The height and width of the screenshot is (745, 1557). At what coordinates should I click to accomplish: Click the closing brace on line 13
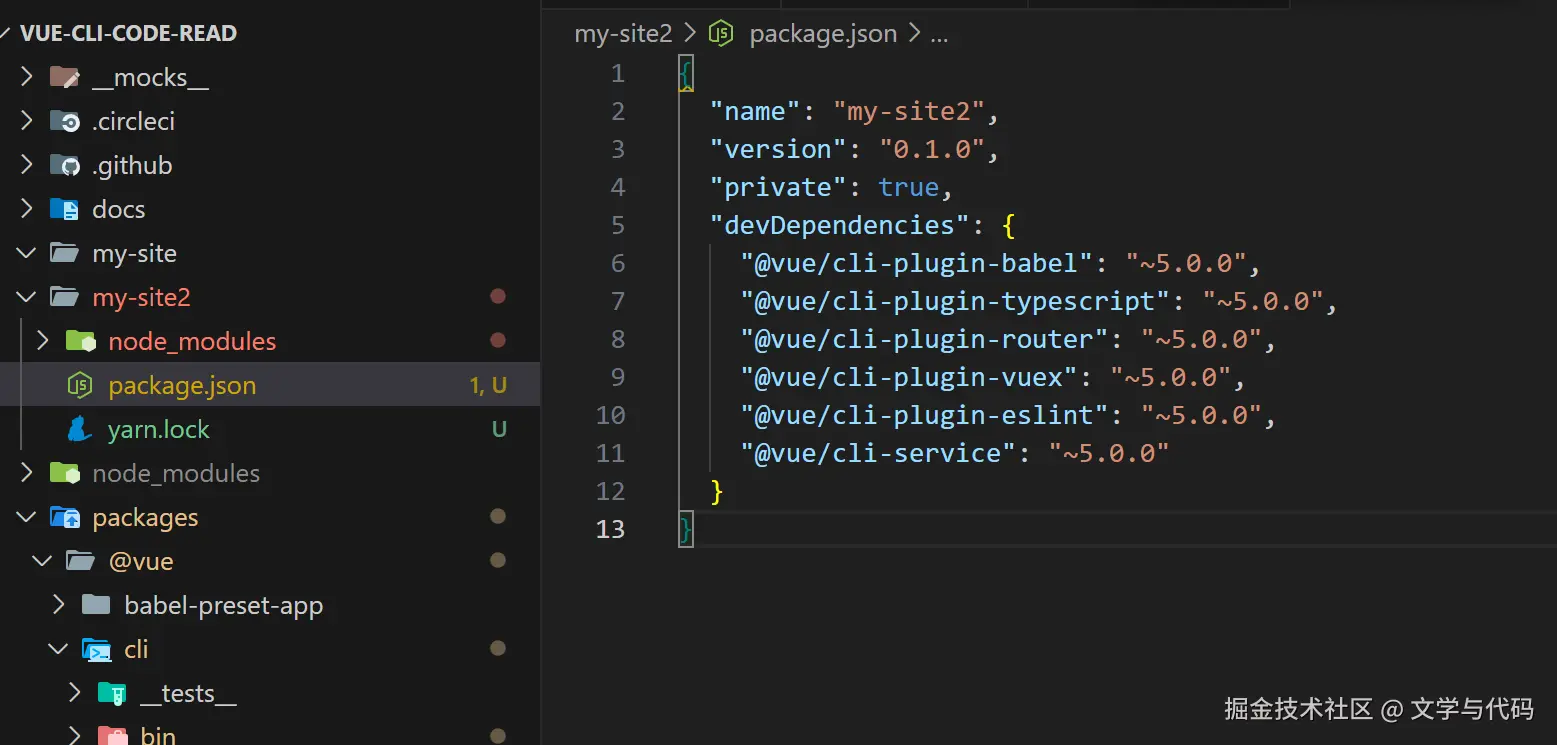coord(685,529)
